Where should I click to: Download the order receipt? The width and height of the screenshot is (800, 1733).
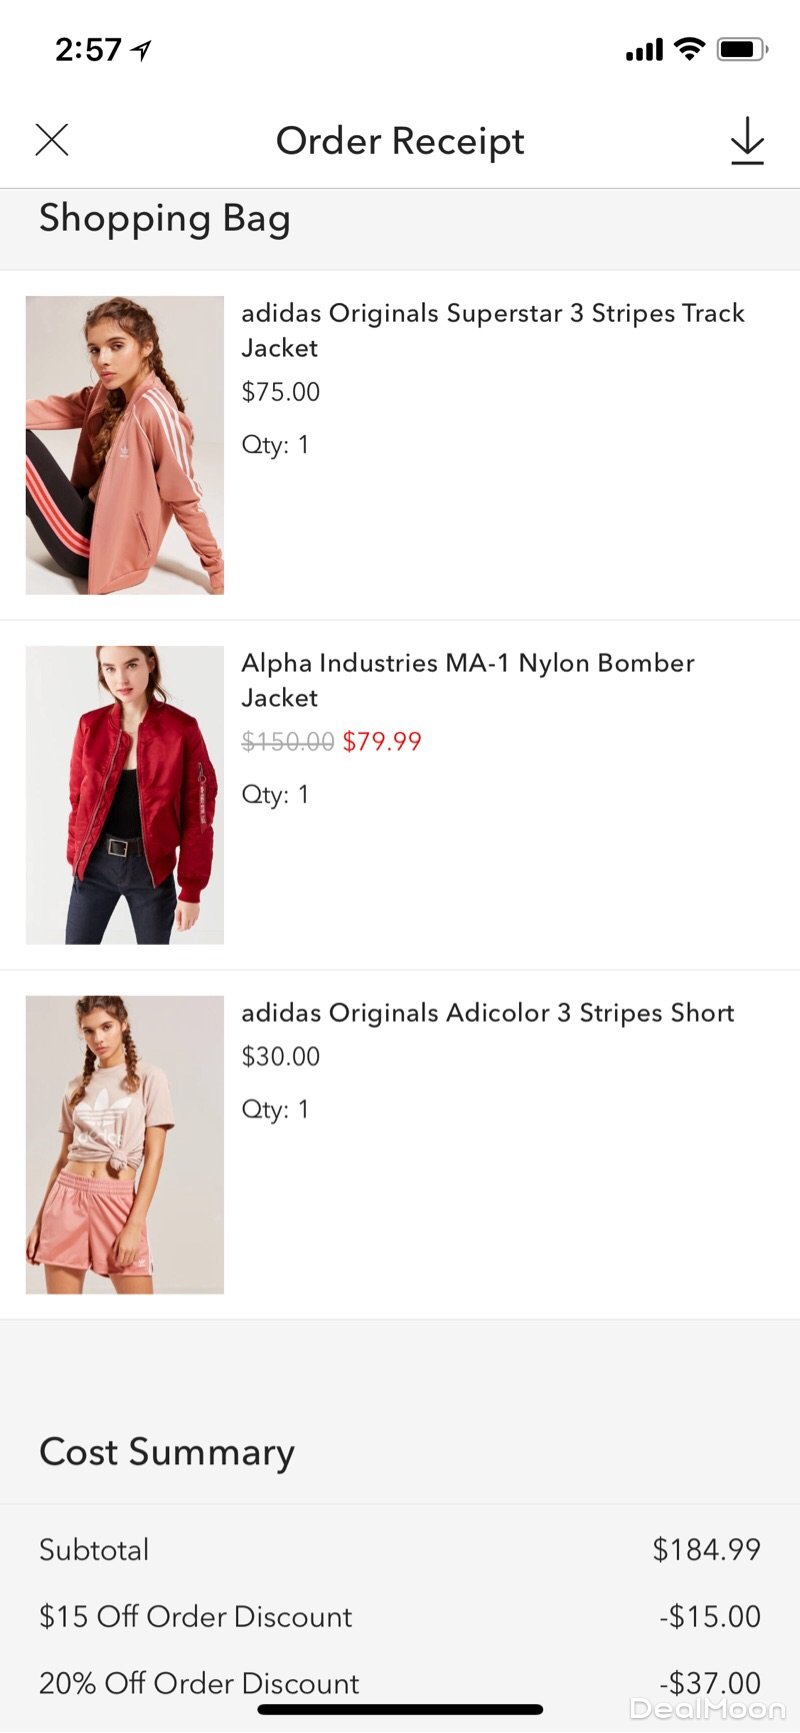747,141
